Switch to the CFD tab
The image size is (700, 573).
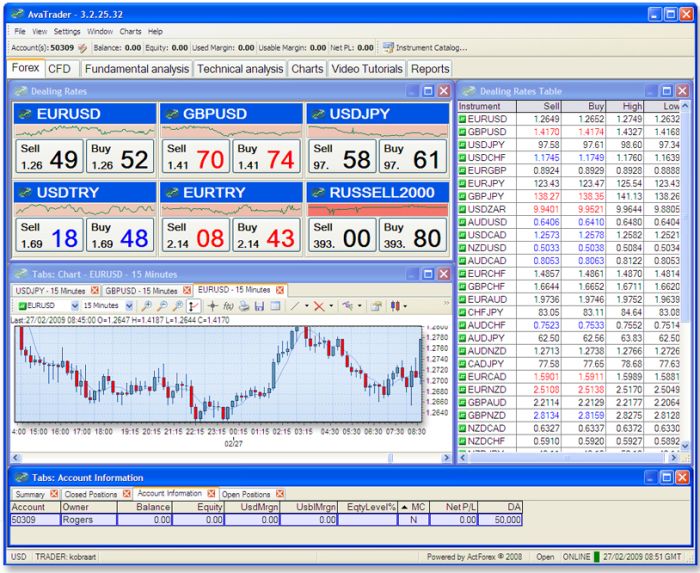[x=59, y=69]
